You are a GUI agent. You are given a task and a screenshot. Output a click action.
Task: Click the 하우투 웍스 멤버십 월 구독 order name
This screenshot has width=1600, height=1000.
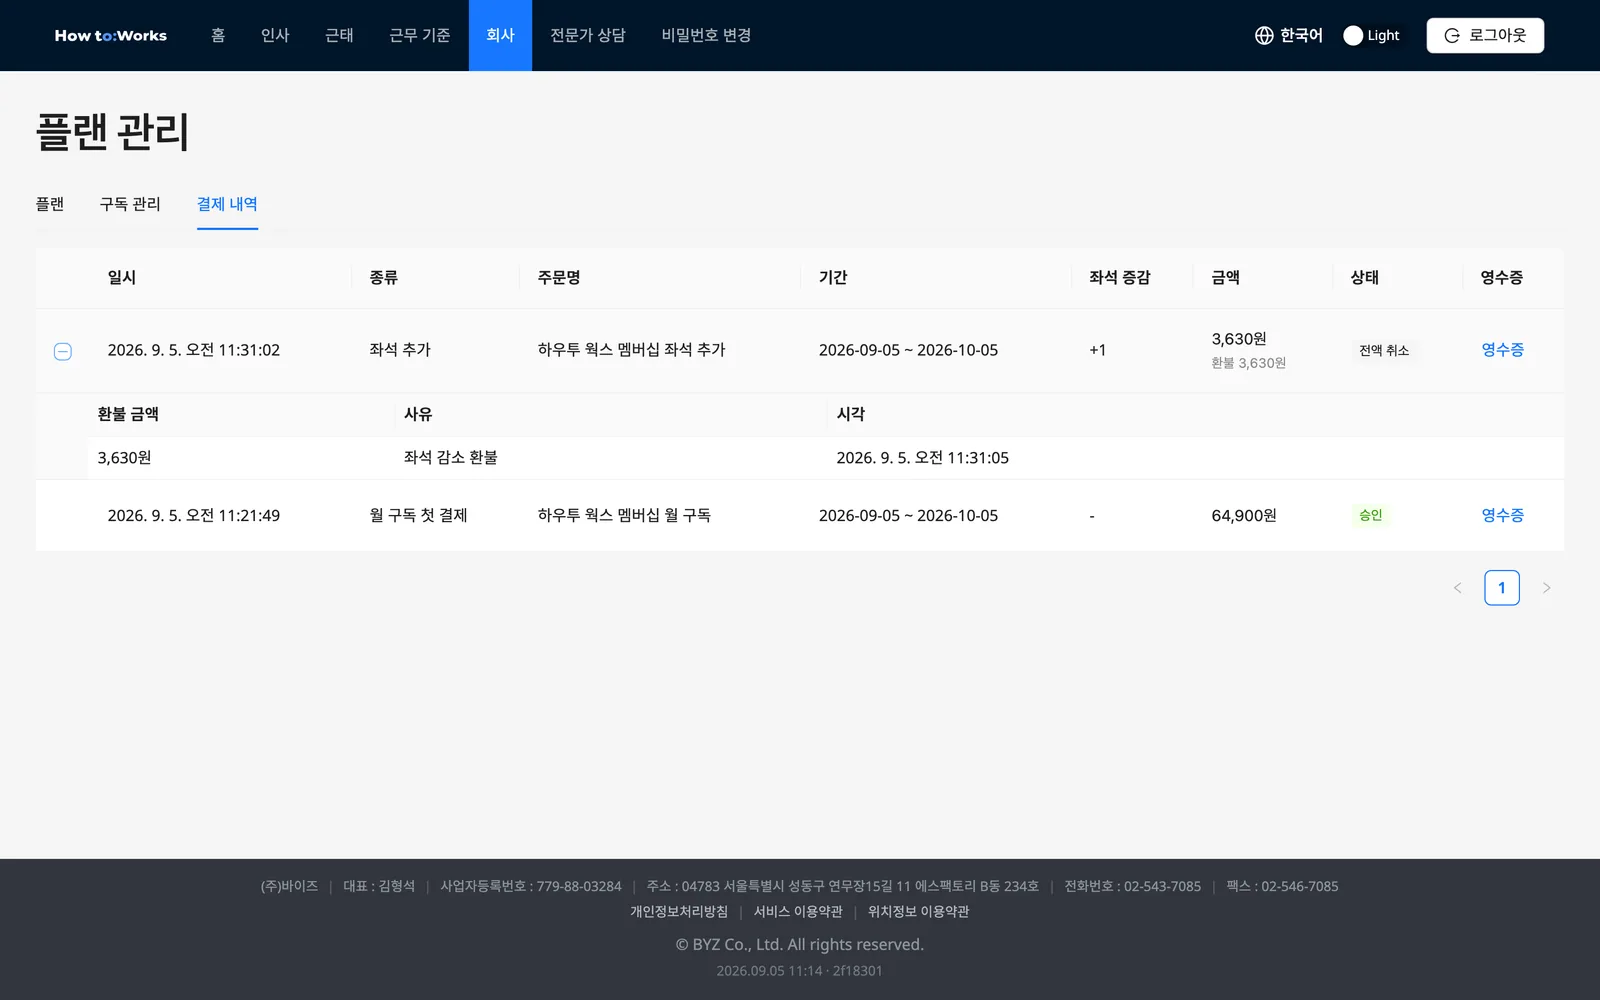coord(624,515)
